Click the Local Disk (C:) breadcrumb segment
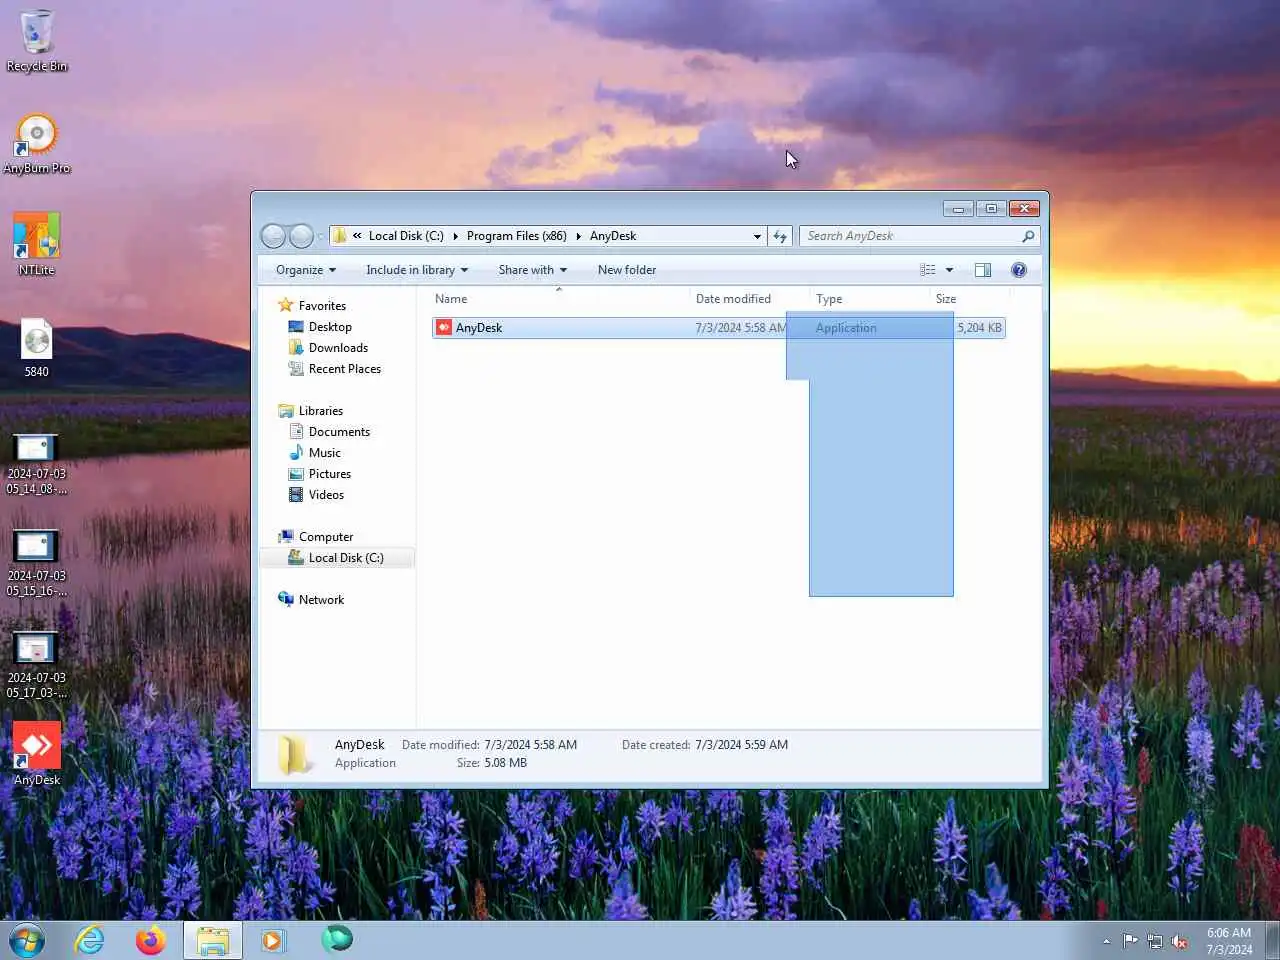This screenshot has width=1280, height=960. click(x=406, y=236)
